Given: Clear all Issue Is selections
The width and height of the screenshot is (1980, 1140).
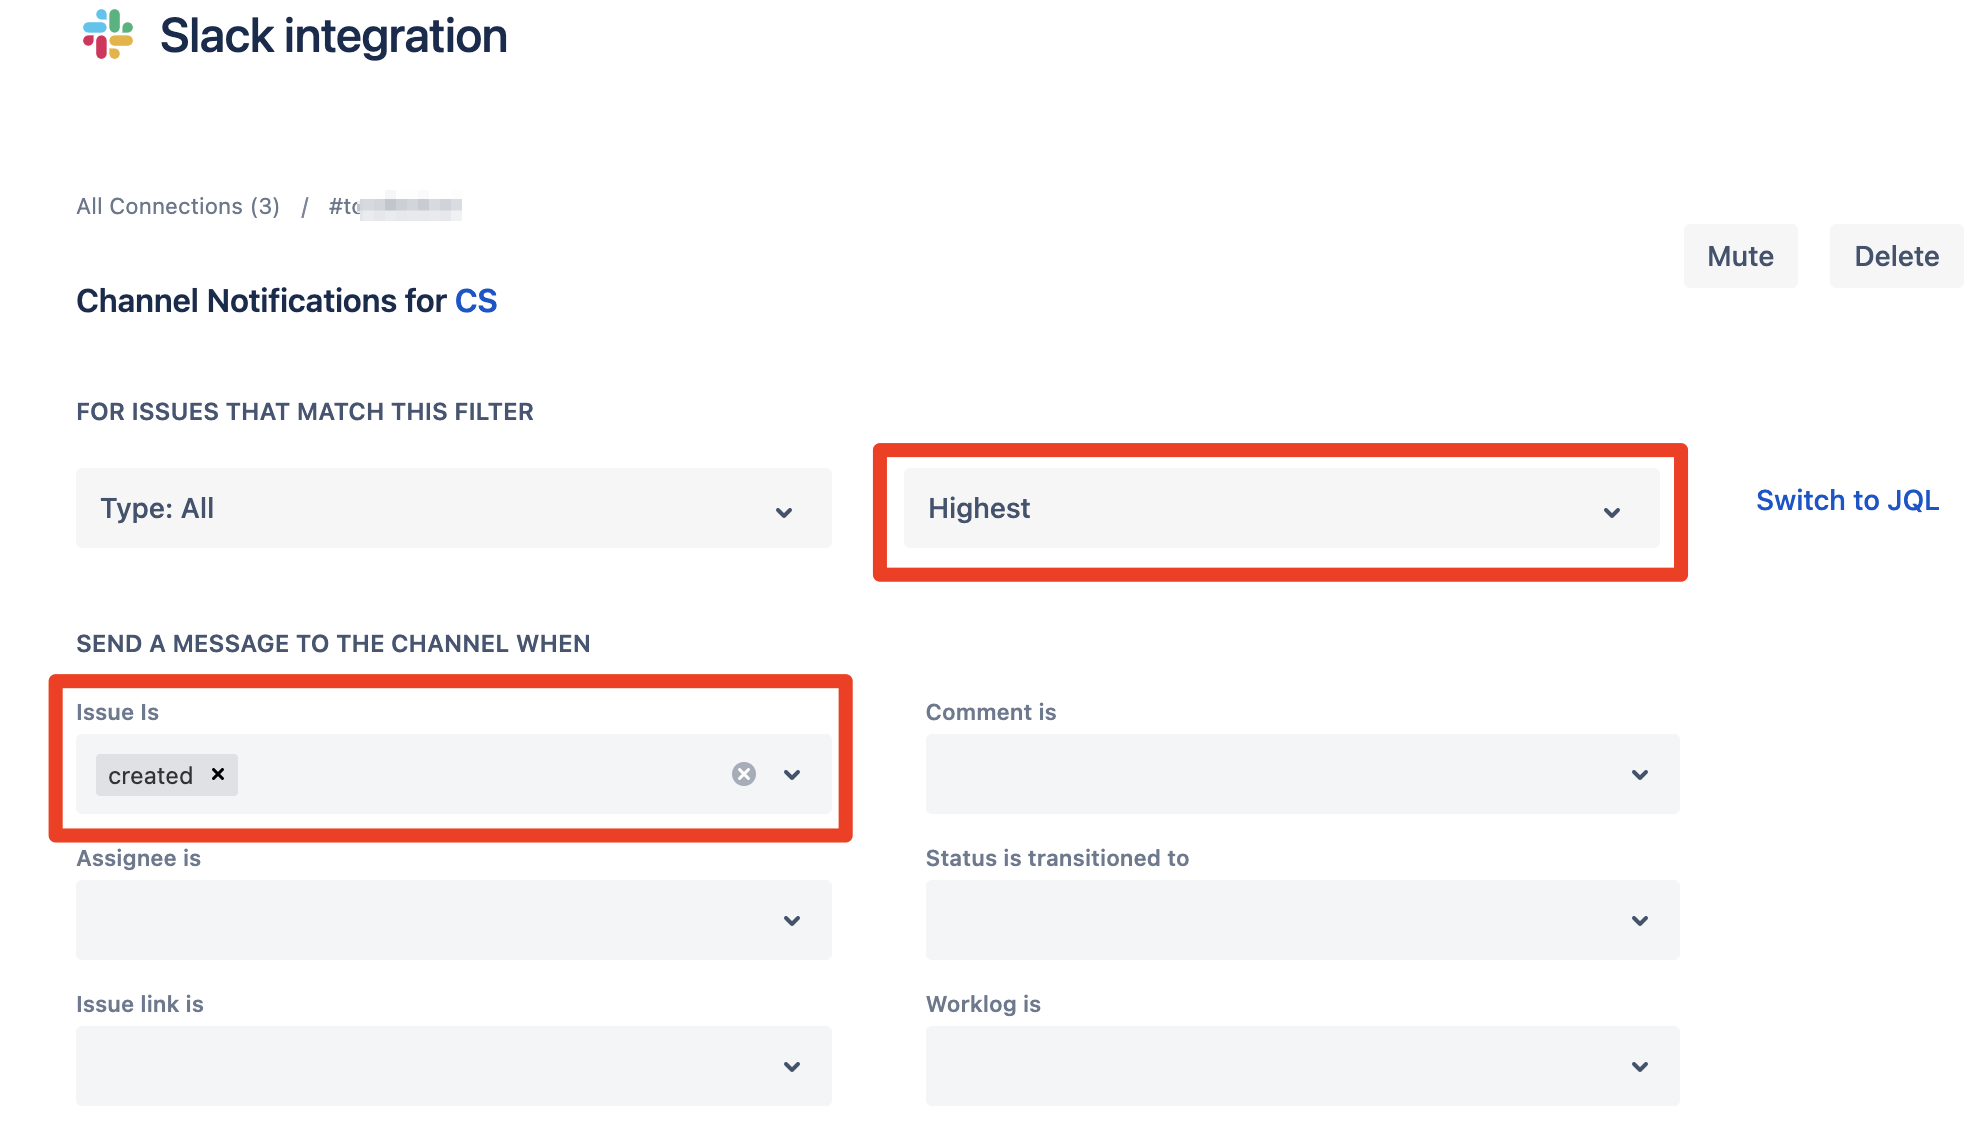Looking at the screenshot, I should pyautogui.click(x=743, y=774).
